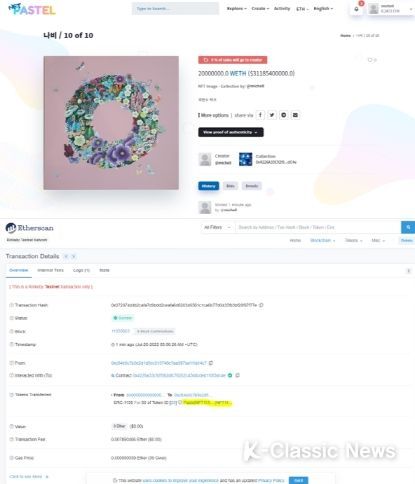Click the butterfly wreath NFT artwork
The height and width of the screenshot is (484, 415).
point(111,123)
